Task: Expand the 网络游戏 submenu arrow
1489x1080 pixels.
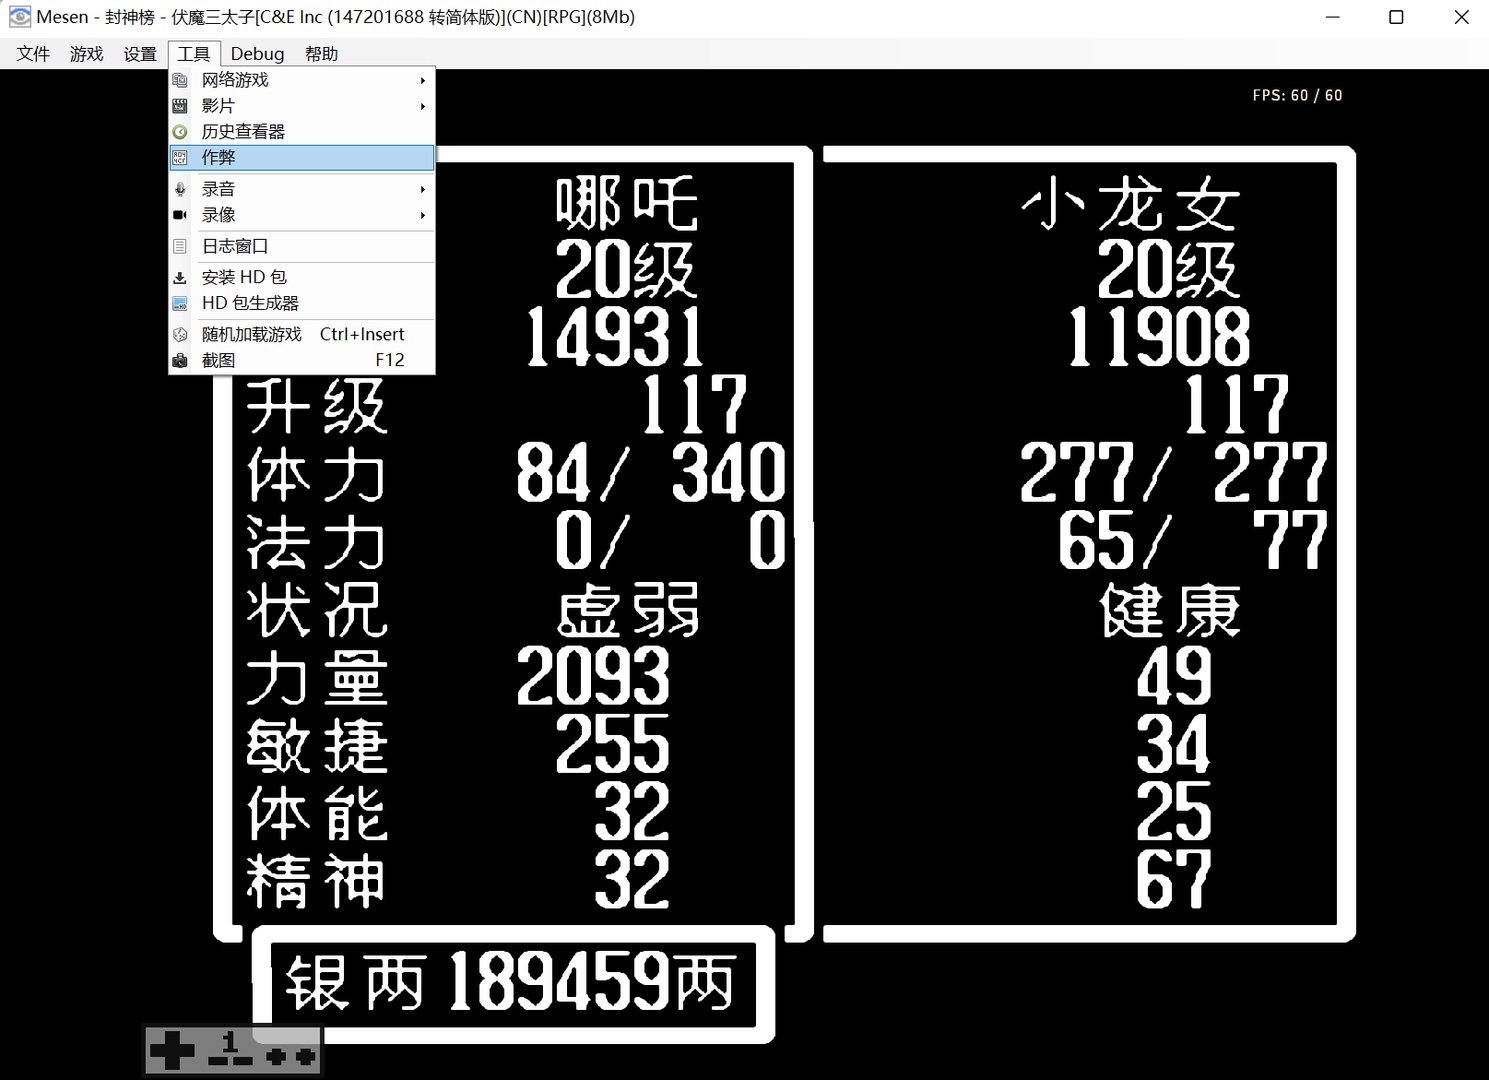Action: coord(422,80)
